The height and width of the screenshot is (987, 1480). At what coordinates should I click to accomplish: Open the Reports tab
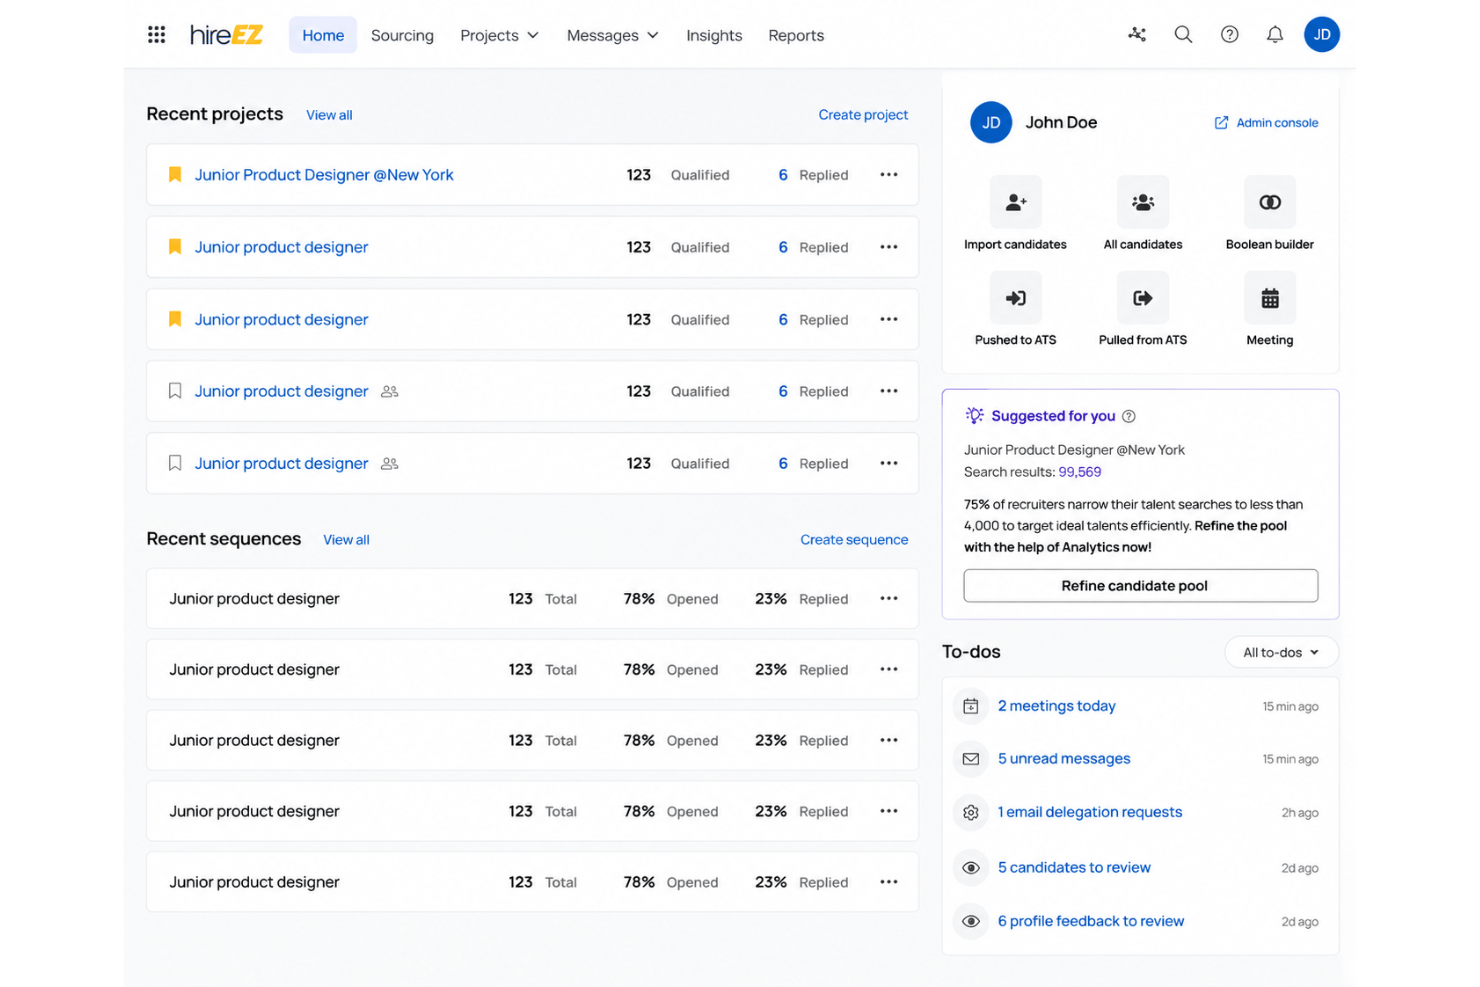point(796,35)
